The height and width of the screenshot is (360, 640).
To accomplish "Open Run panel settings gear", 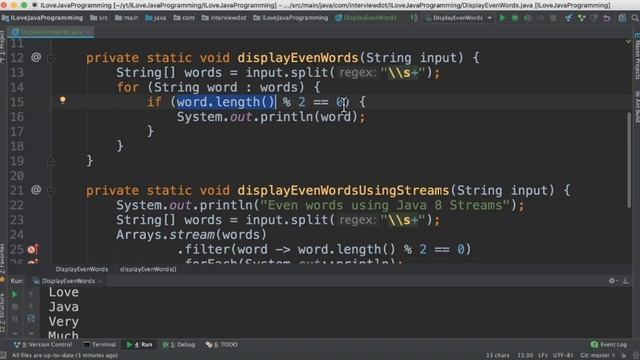I will tap(612, 281).
